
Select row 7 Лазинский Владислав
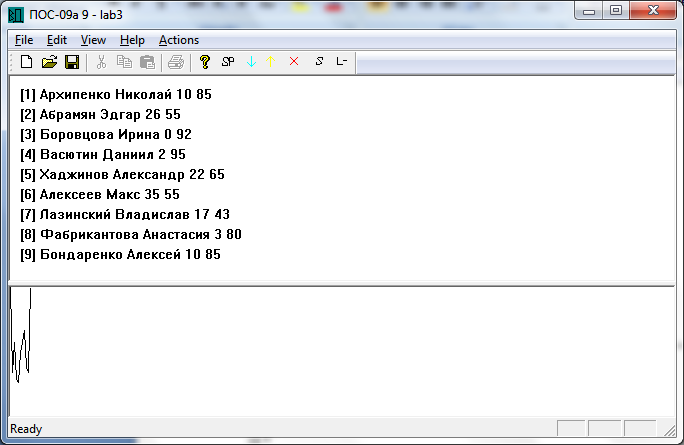tap(125, 214)
